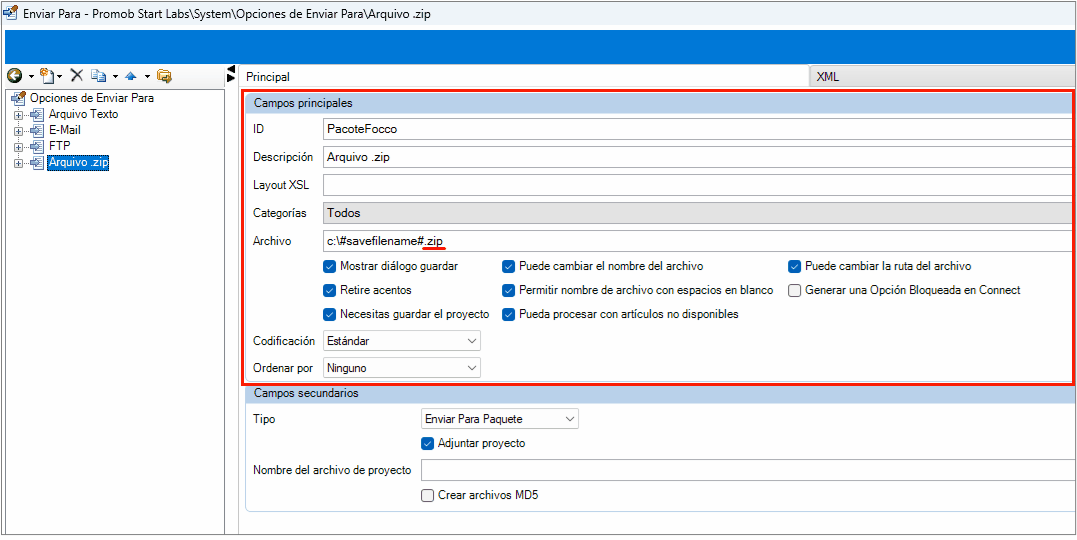
Task: Toggle Retire acentos checkbox
Action: (329, 290)
